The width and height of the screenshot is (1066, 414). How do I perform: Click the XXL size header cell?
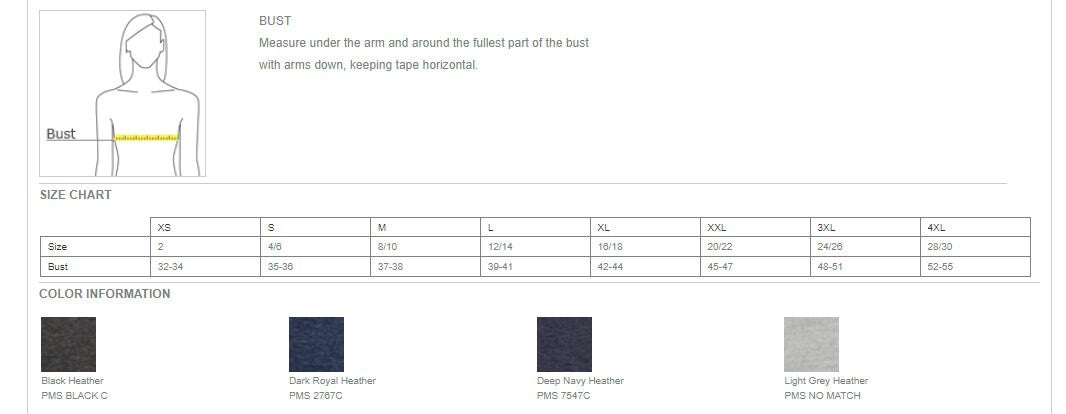pos(755,228)
